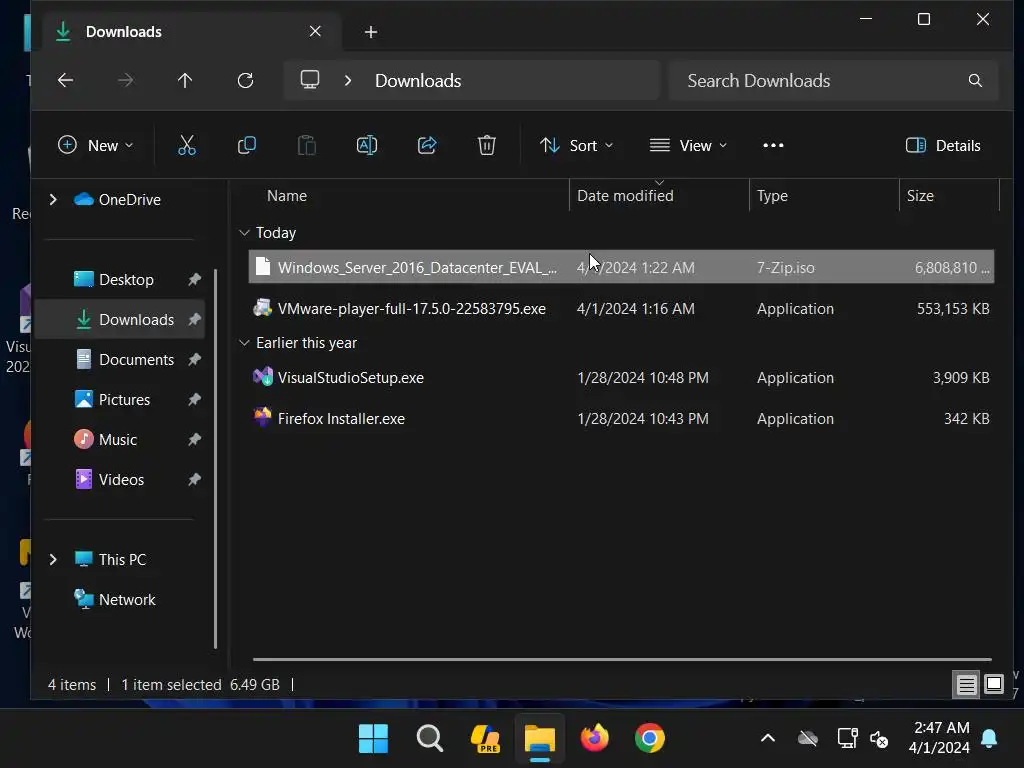Screen dimensions: 1024x768
Task: Click the Rename icon in toolbar
Action: click(x=367, y=145)
